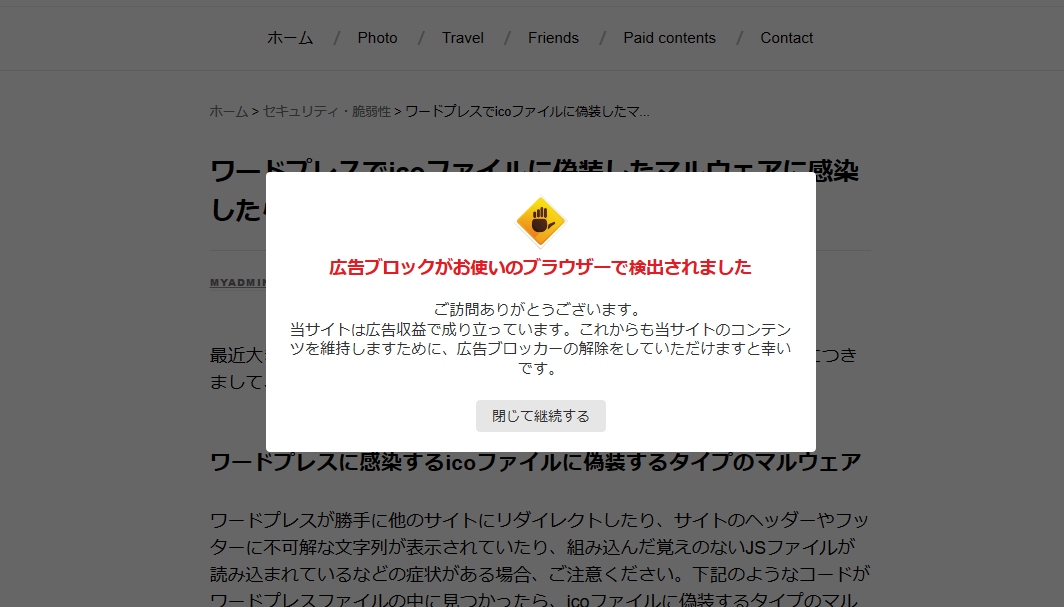Go to the Photo menu item
This screenshot has height=607, width=1064.
coord(377,38)
